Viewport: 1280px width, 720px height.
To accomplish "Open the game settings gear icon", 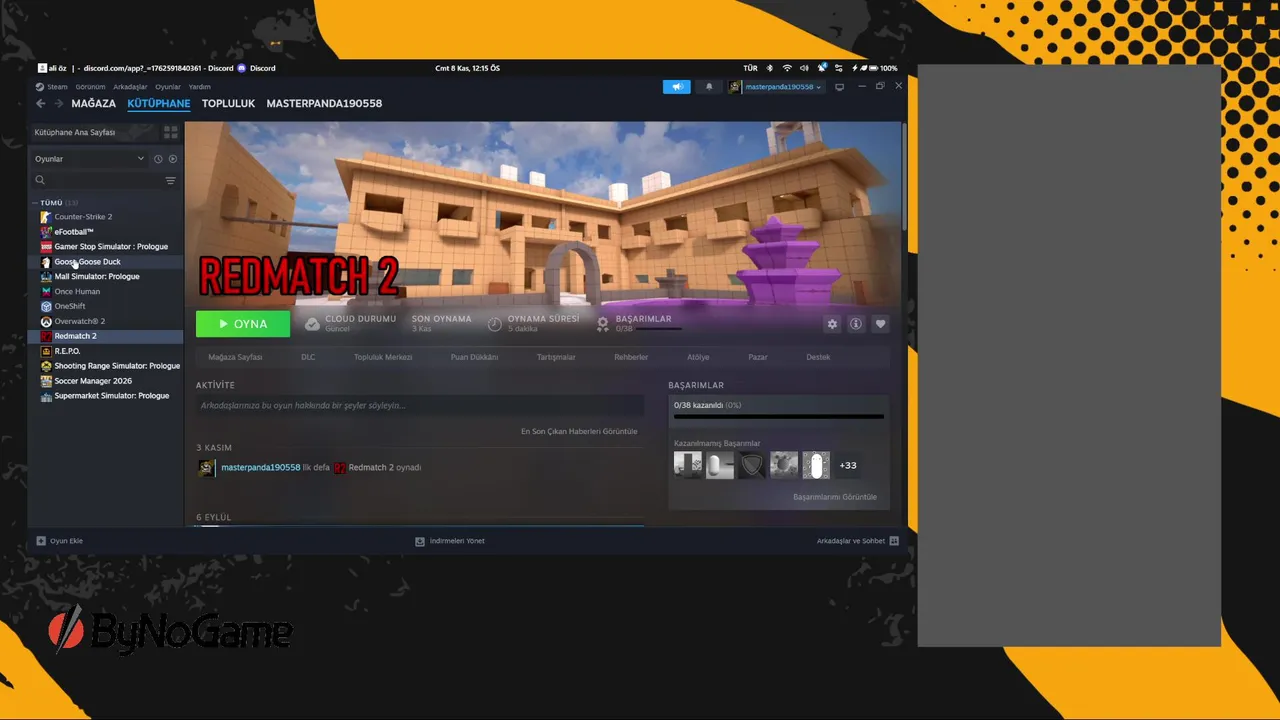I will [832, 324].
